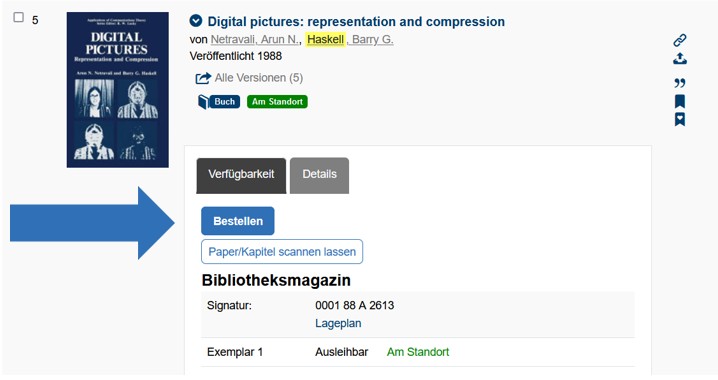The height and width of the screenshot is (380, 718).
Task: Collapse result with circled chevron icon
Action: 196,21
